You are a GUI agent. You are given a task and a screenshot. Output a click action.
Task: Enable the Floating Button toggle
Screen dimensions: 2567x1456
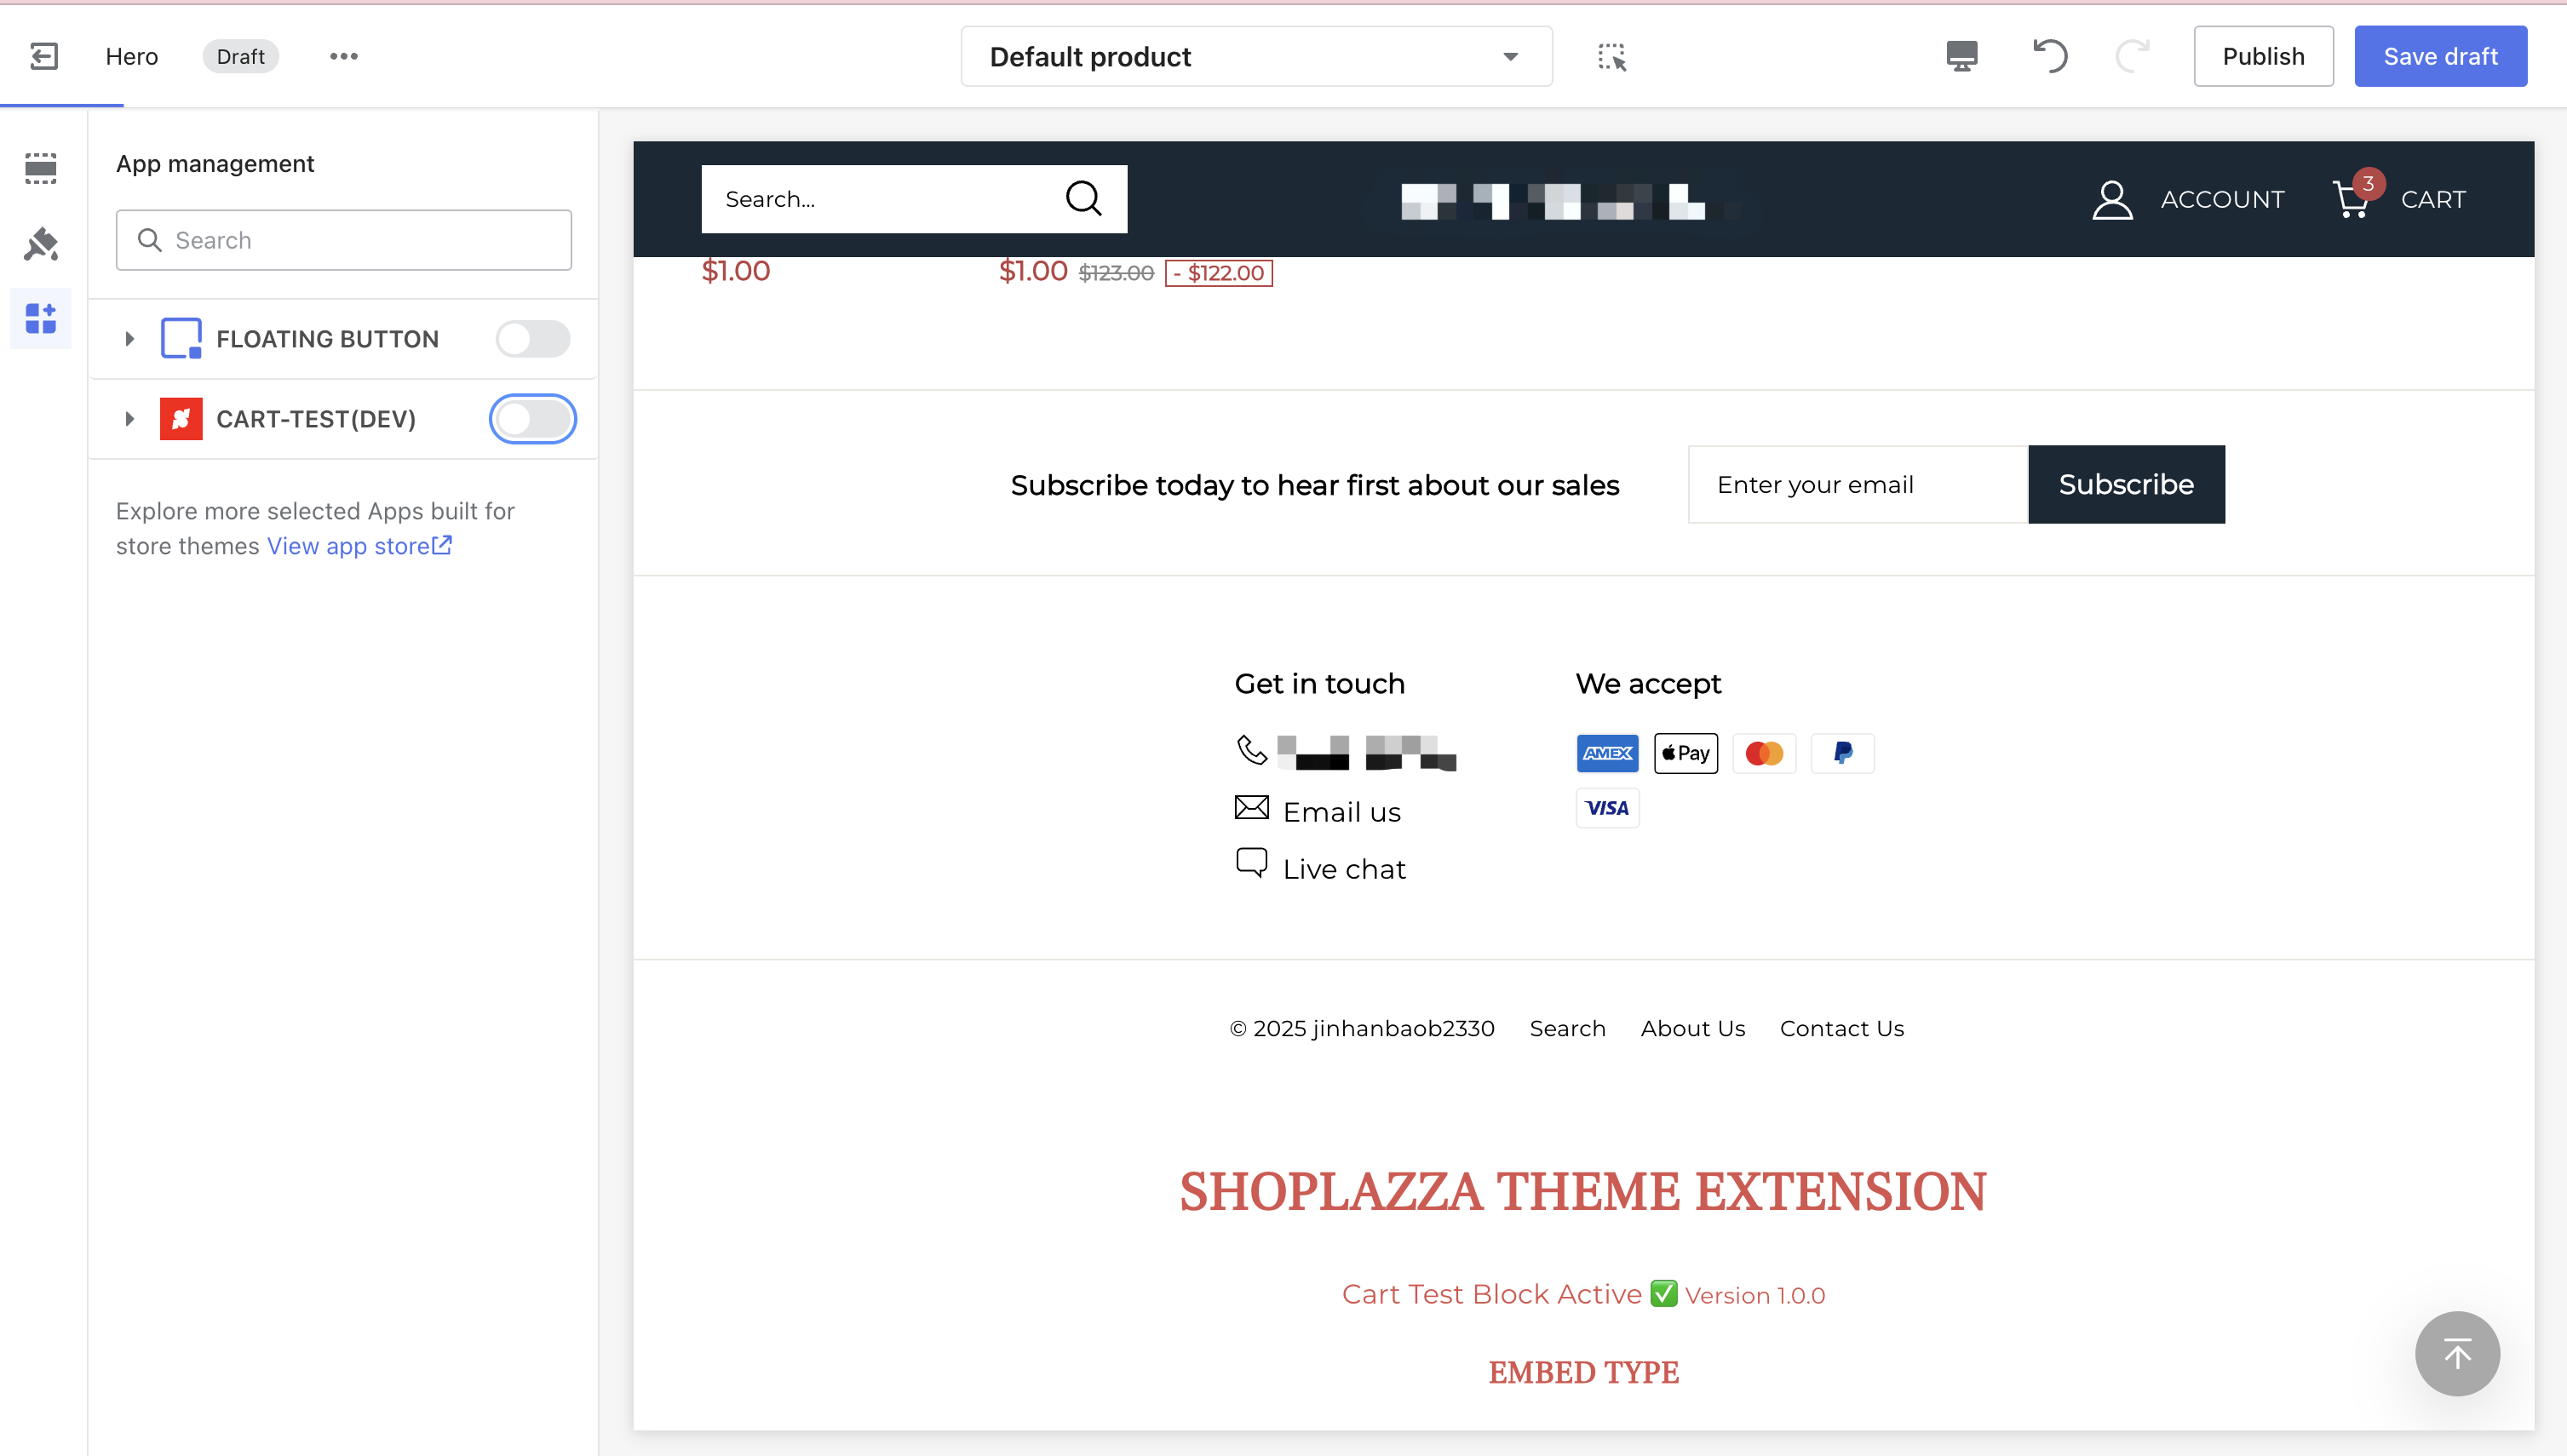point(533,339)
